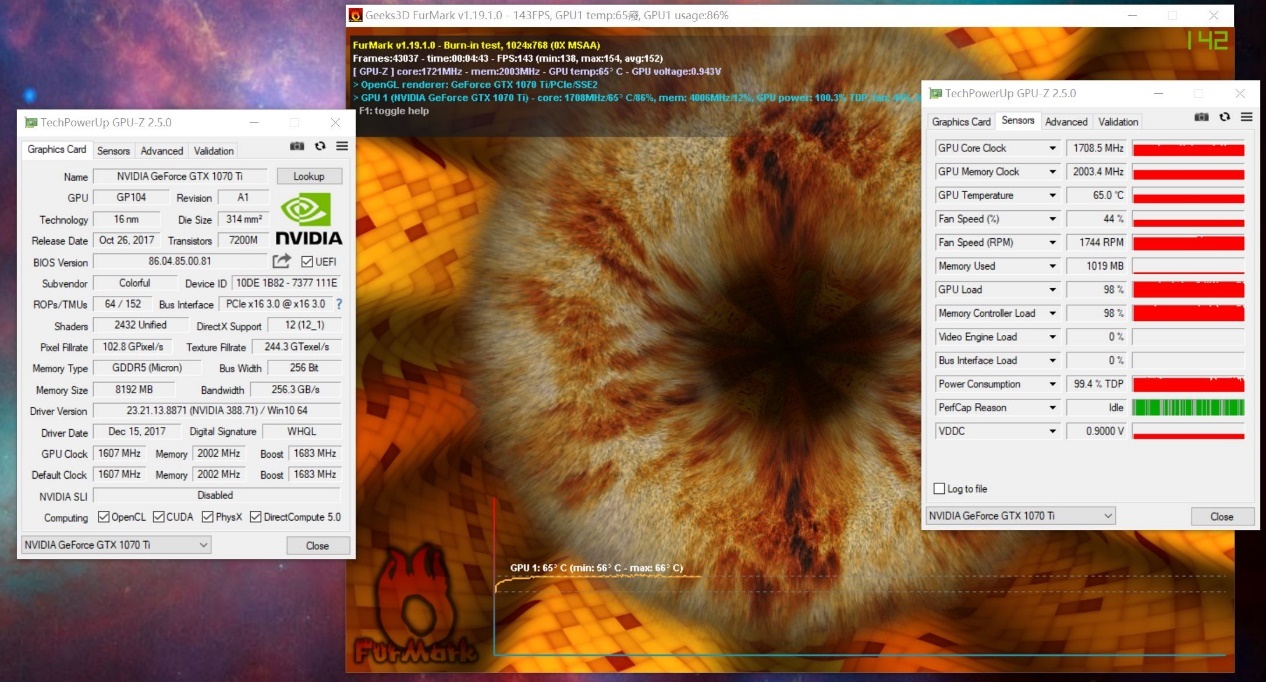This screenshot has height=682, width=1266.
Task: Expand the Power Consumption sensor dropdown
Action: pos(1052,384)
